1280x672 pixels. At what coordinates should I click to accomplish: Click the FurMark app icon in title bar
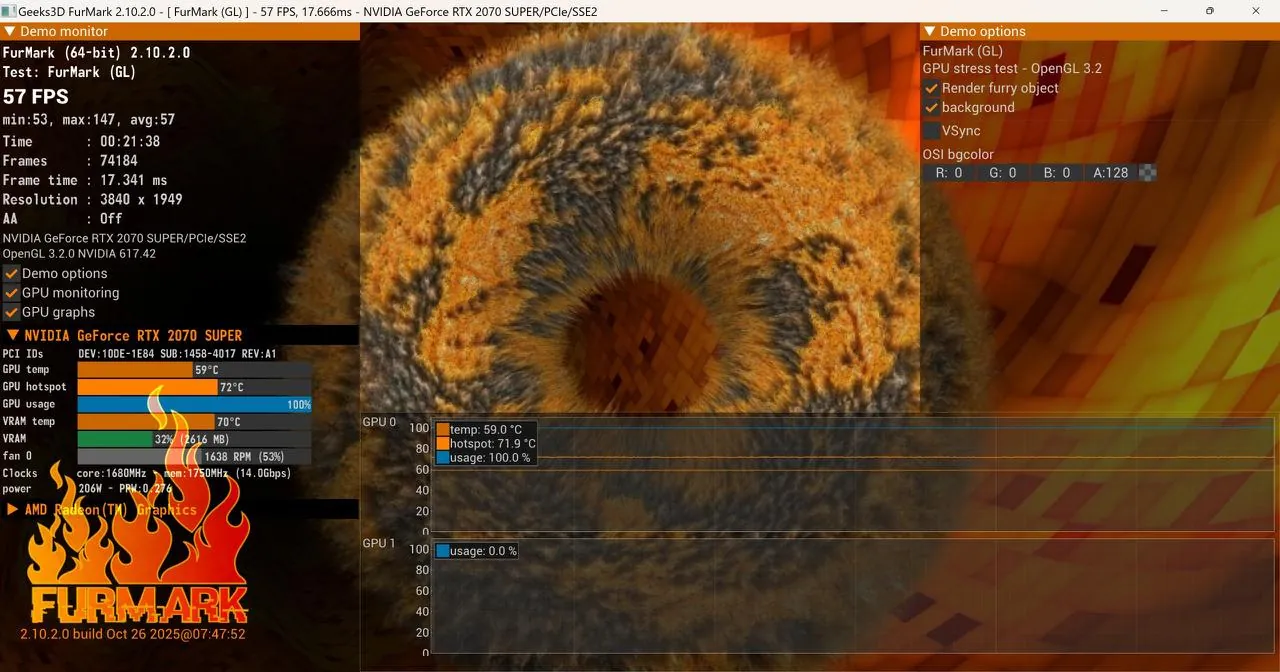point(8,10)
